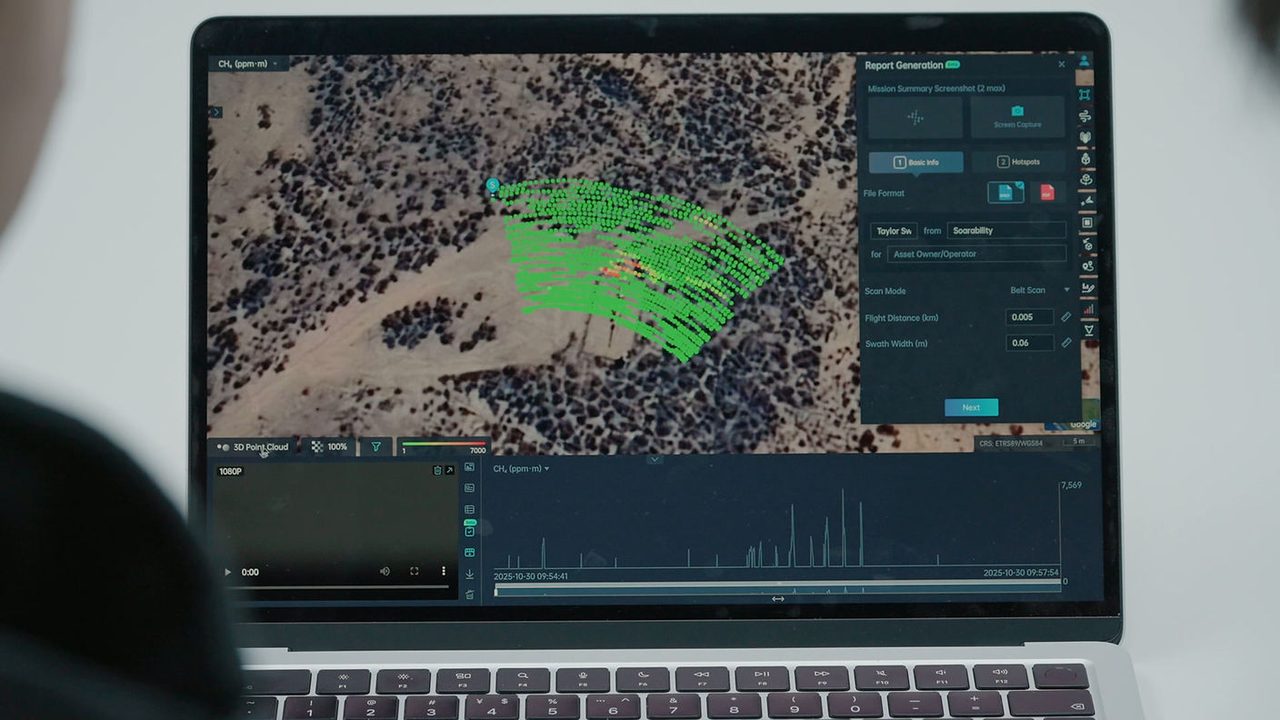The height and width of the screenshot is (720, 1280).
Task: Click the bottom-most icon in the bottom vertical toolbar
Action: (x=469, y=594)
